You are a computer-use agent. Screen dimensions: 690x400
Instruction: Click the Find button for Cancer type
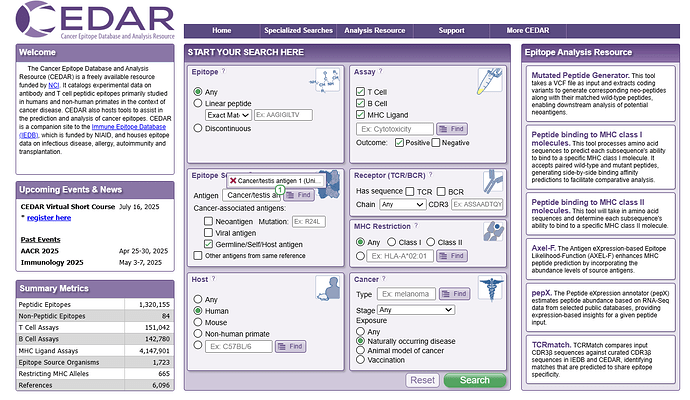[455, 294]
